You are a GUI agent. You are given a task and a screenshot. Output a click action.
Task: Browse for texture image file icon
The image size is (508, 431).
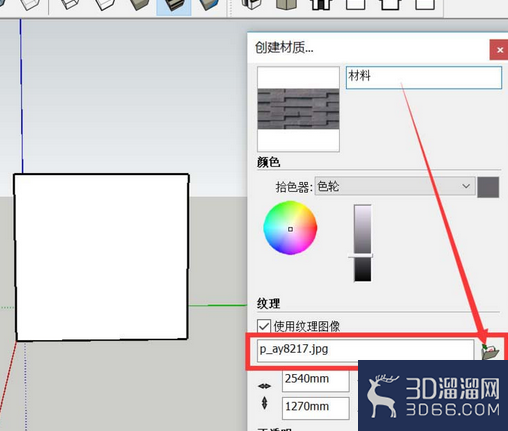click(x=490, y=352)
